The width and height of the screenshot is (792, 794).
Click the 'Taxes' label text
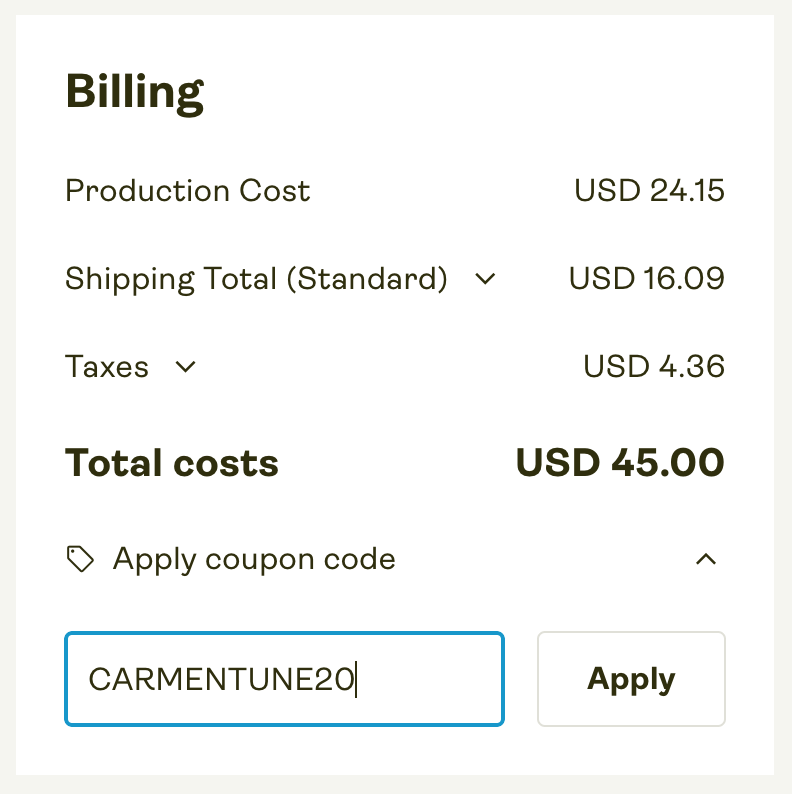tap(107, 367)
